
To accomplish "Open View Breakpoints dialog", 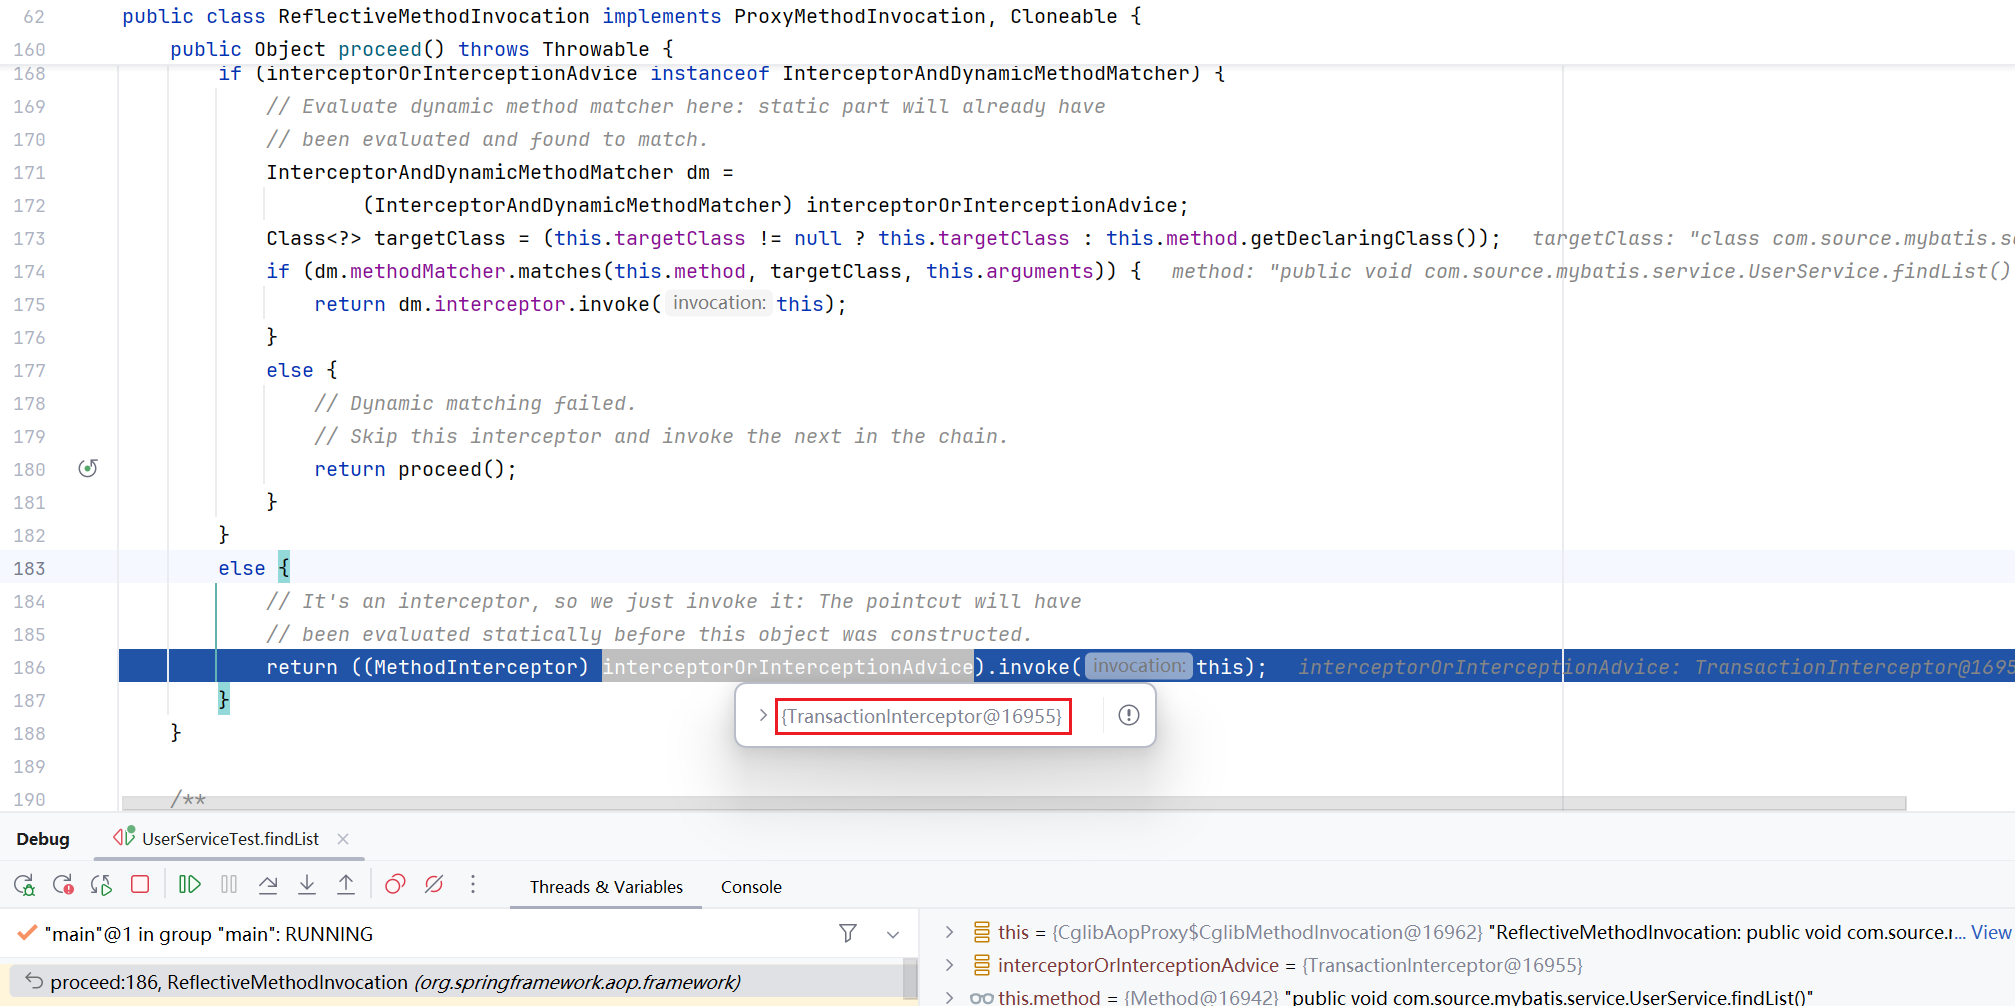I will (395, 885).
